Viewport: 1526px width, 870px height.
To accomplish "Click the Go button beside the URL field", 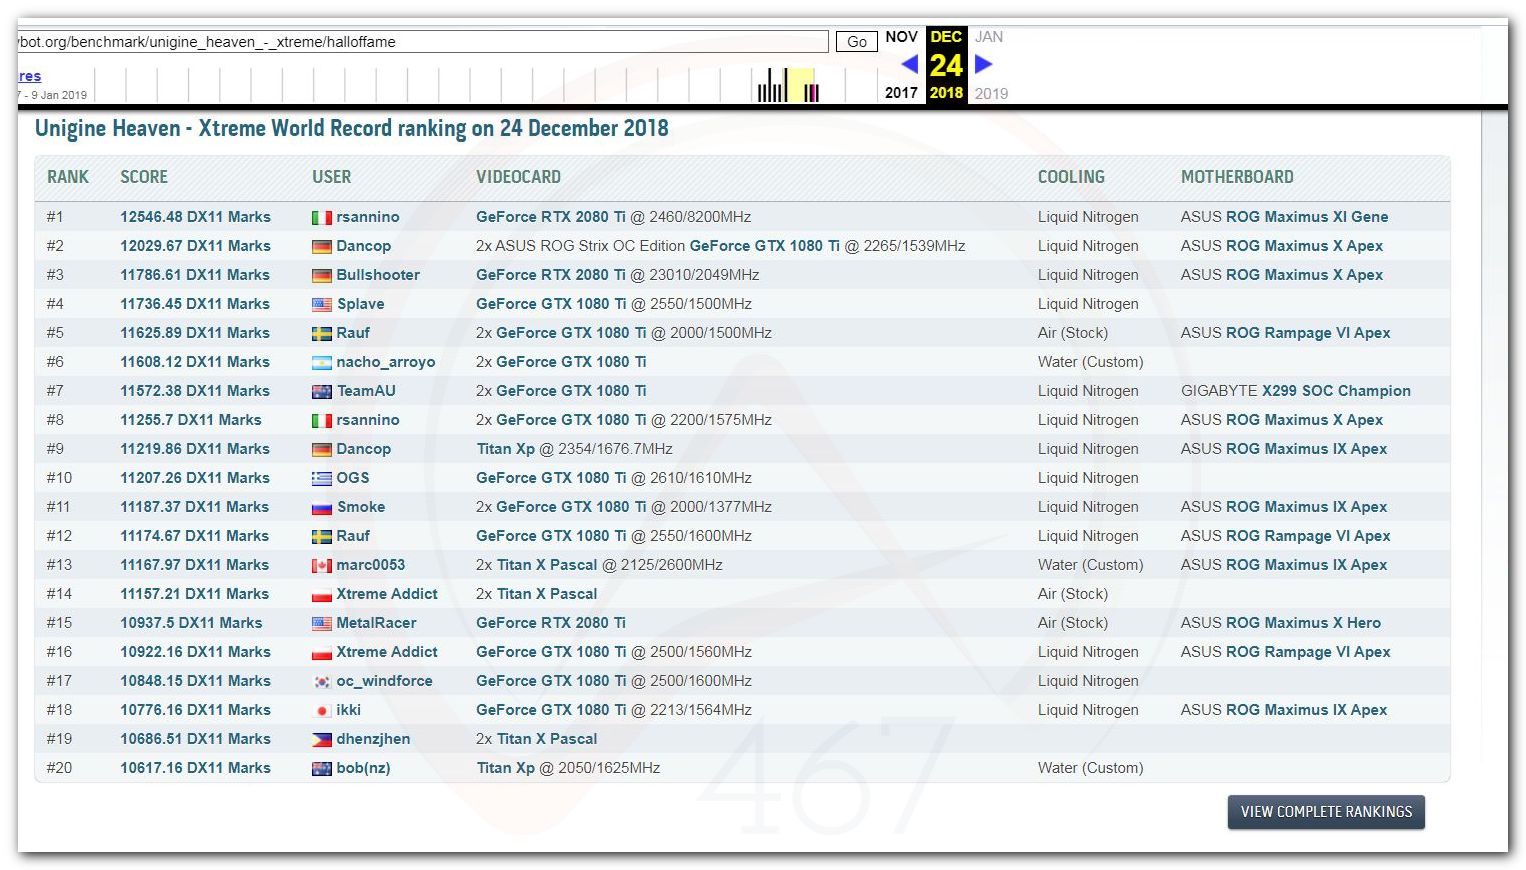I will [857, 42].
